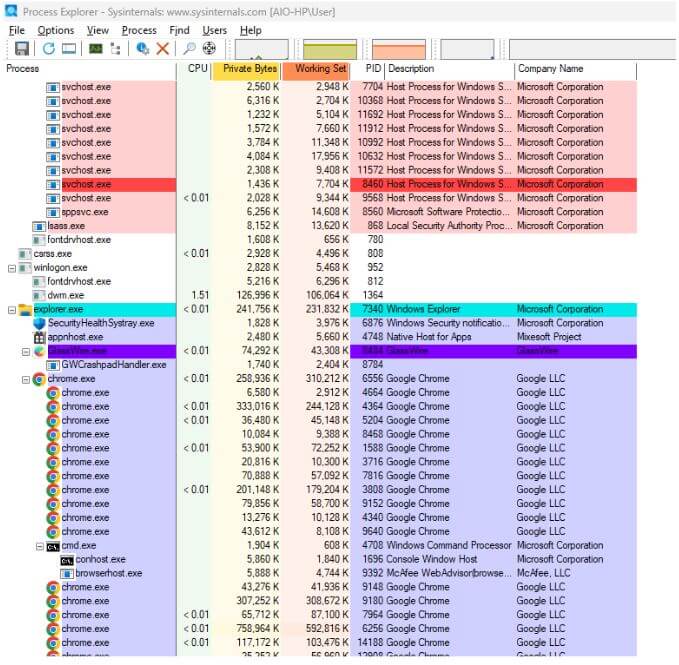The width and height of the screenshot is (679, 665).
Task: Sort by the Working Set column header
Action: click(316, 69)
